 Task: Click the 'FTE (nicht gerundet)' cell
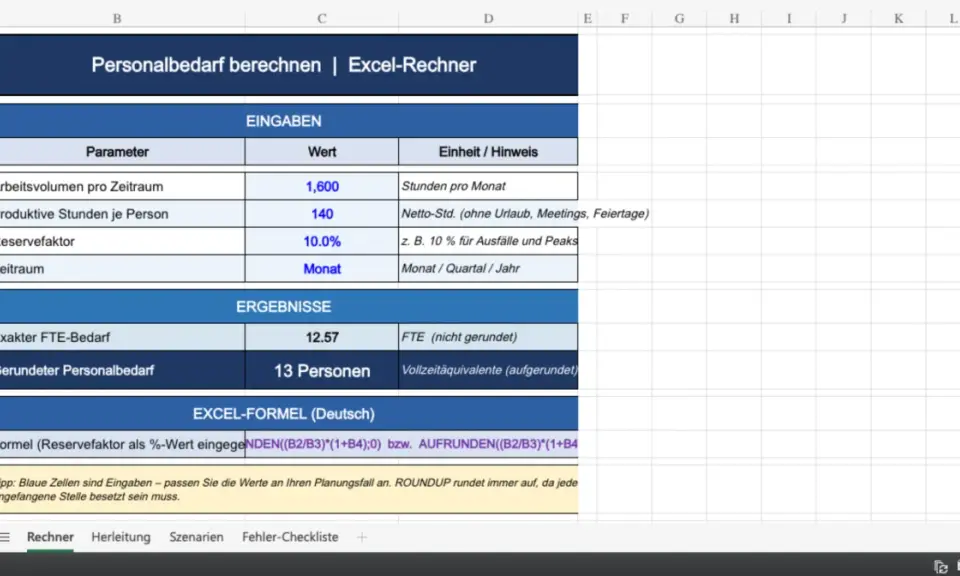[488, 337]
